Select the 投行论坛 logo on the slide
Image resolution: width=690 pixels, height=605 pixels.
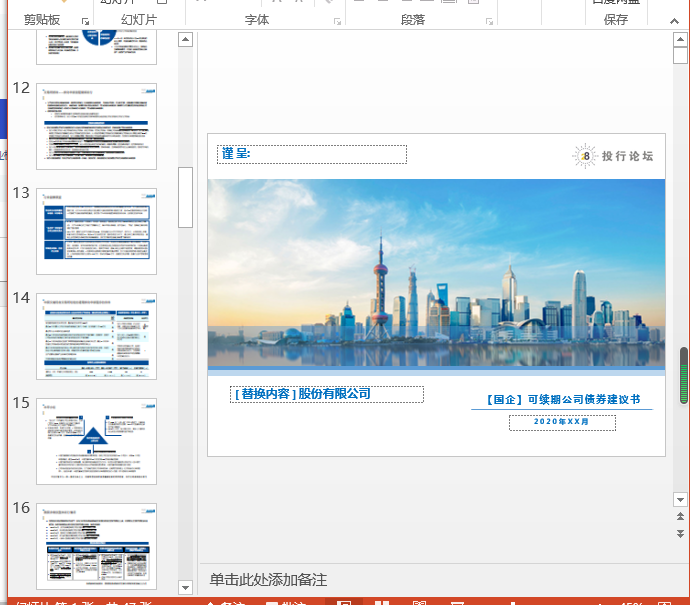click(x=613, y=156)
